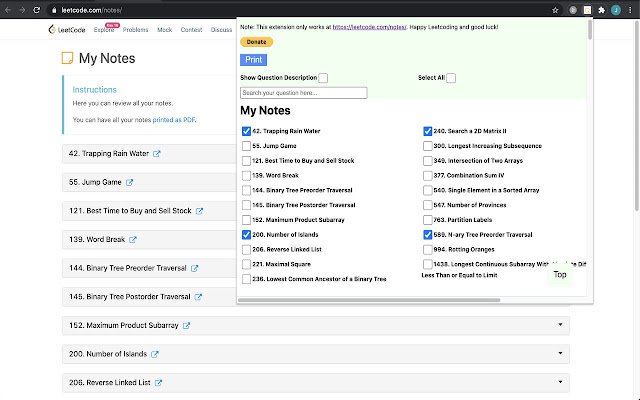Click 540. Single Element in a Sorted Array label
The image size is (640, 400).
click(486, 190)
